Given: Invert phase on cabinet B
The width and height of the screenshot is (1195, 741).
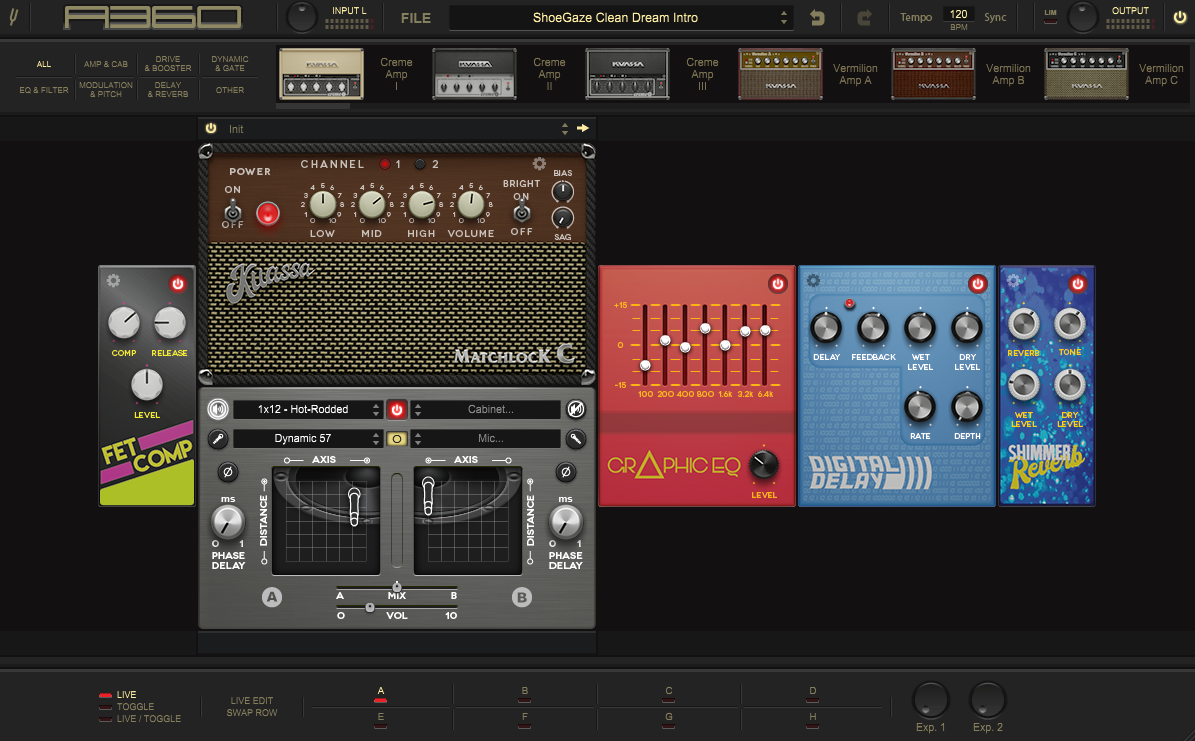Looking at the screenshot, I should (565, 472).
